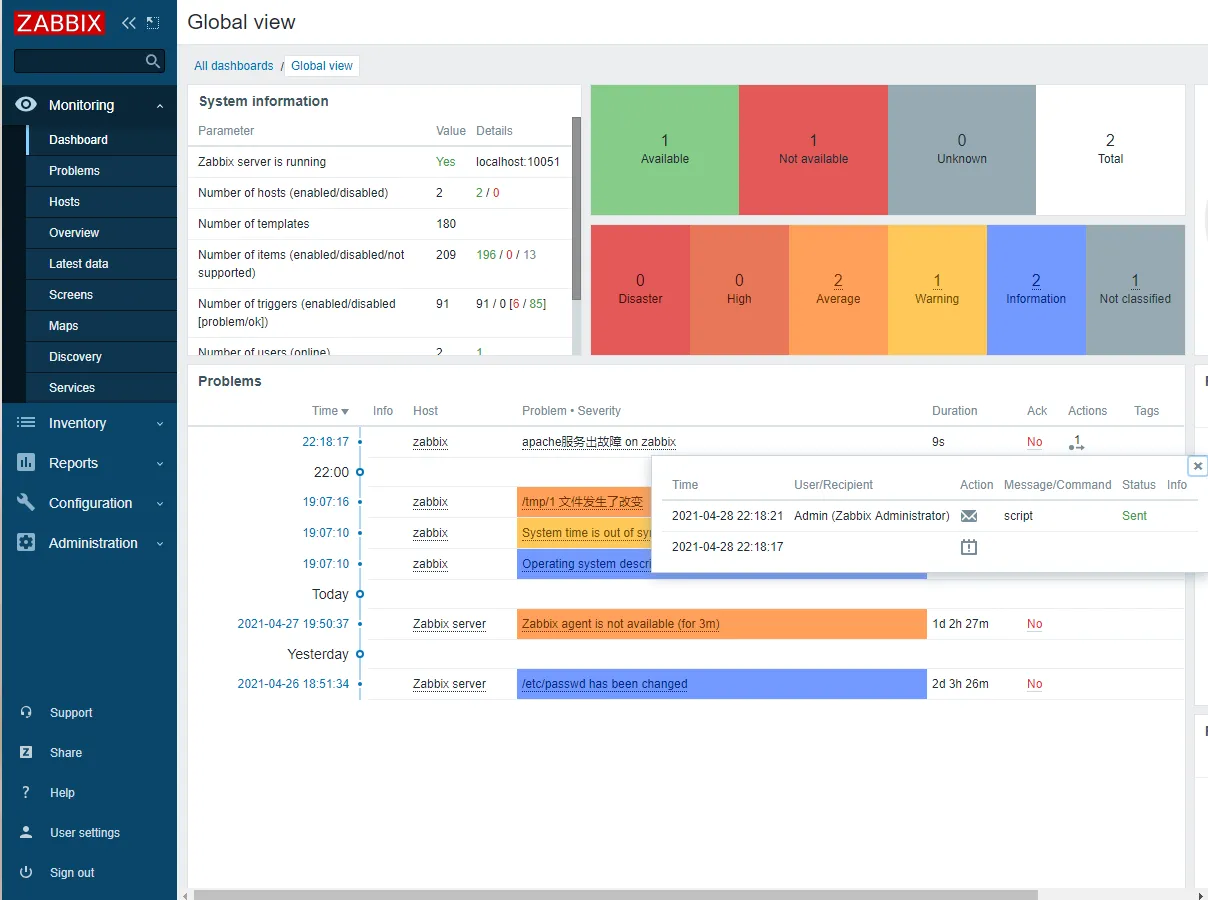
Task: Click timestamp 2021-04-26 18:51:34
Action: [293, 684]
